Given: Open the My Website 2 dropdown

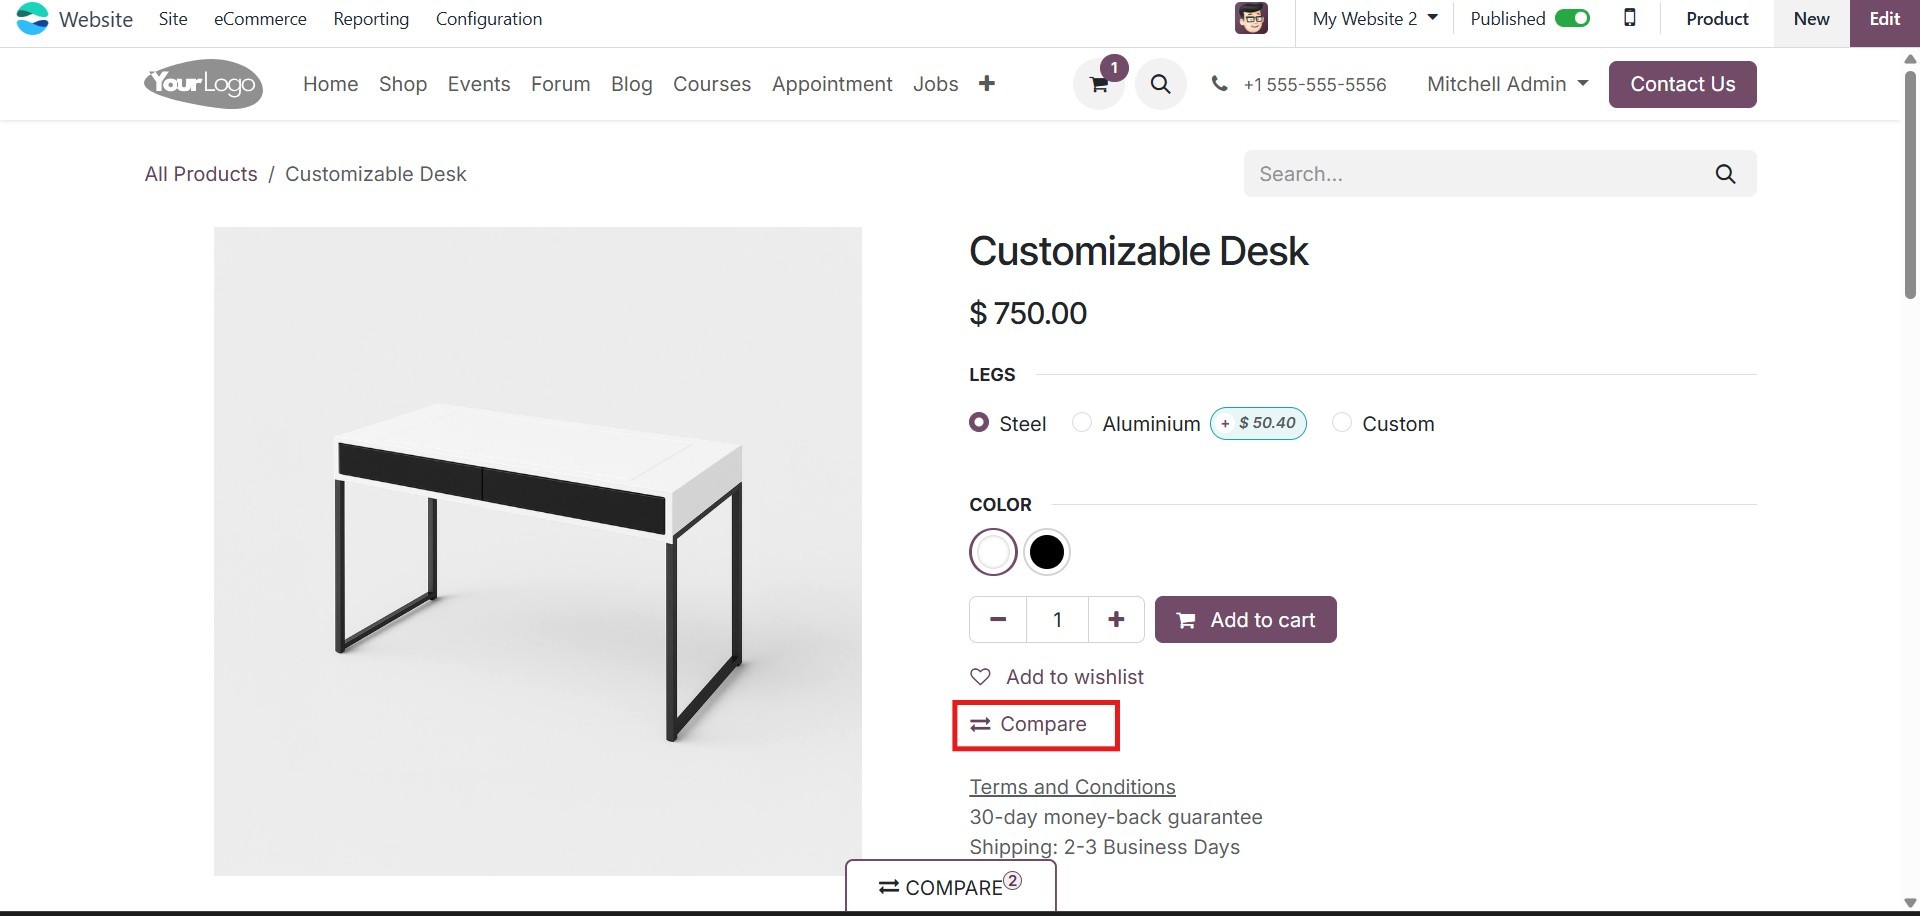Looking at the screenshot, I should click(1374, 19).
